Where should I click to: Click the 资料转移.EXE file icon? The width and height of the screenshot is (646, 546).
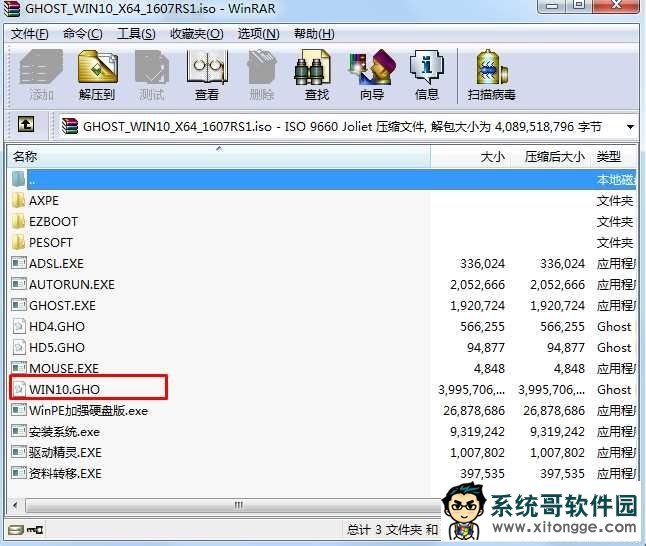coord(19,473)
